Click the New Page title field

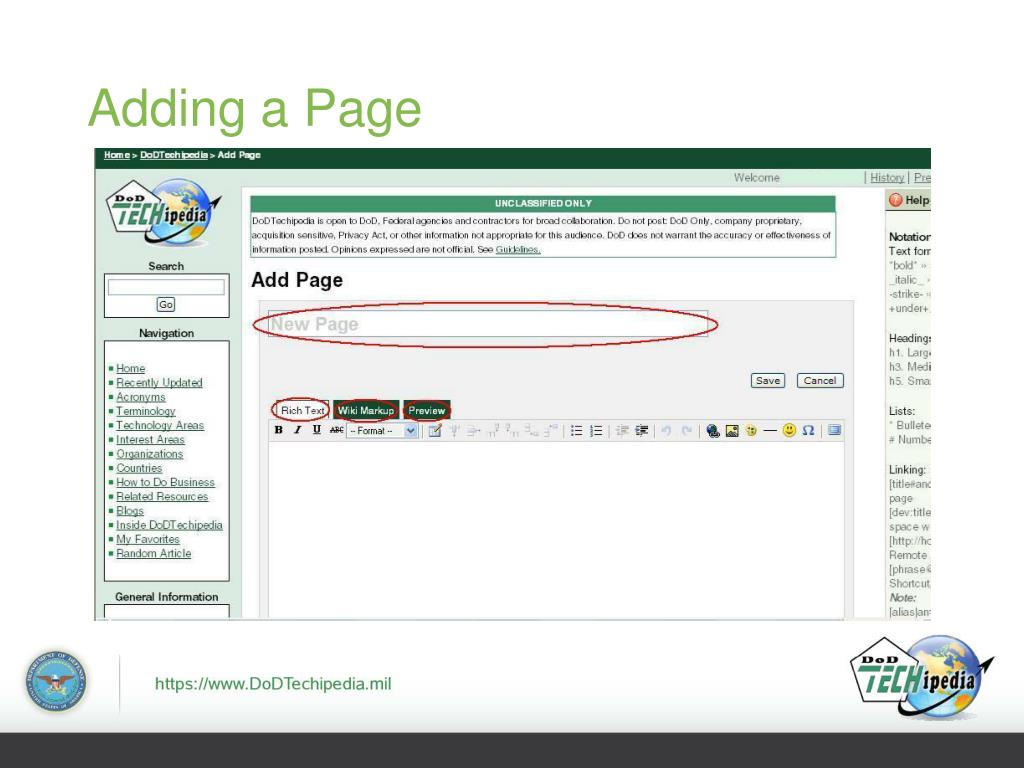coord(488,324)
